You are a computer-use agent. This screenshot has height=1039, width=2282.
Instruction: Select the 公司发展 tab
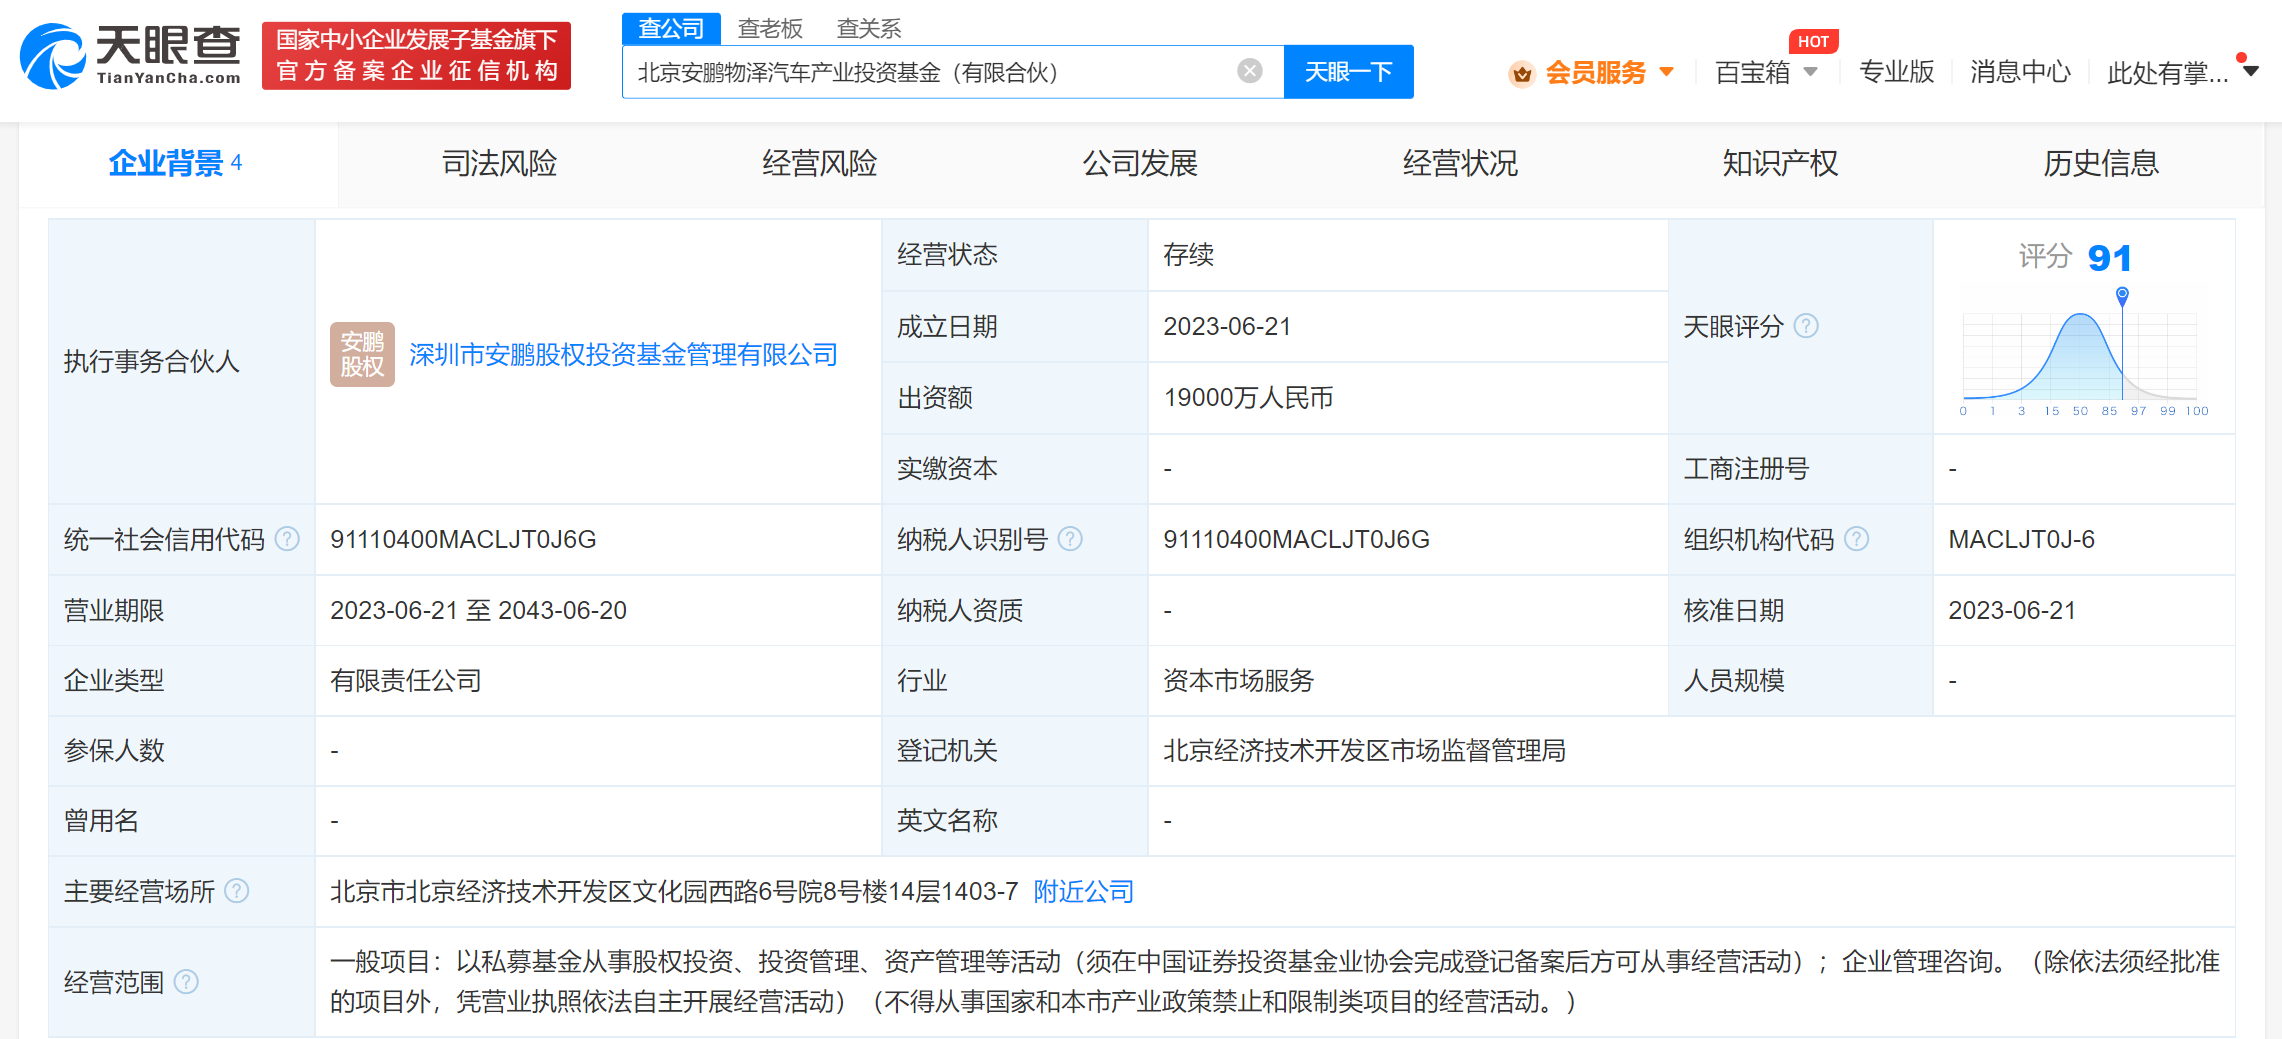[x=1140, y=163]
